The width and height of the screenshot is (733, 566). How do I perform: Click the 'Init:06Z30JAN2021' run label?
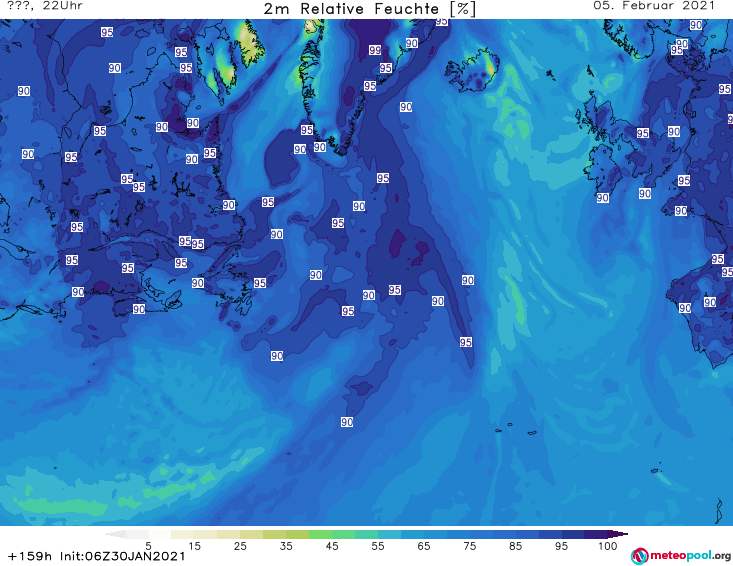click(122, 556)
